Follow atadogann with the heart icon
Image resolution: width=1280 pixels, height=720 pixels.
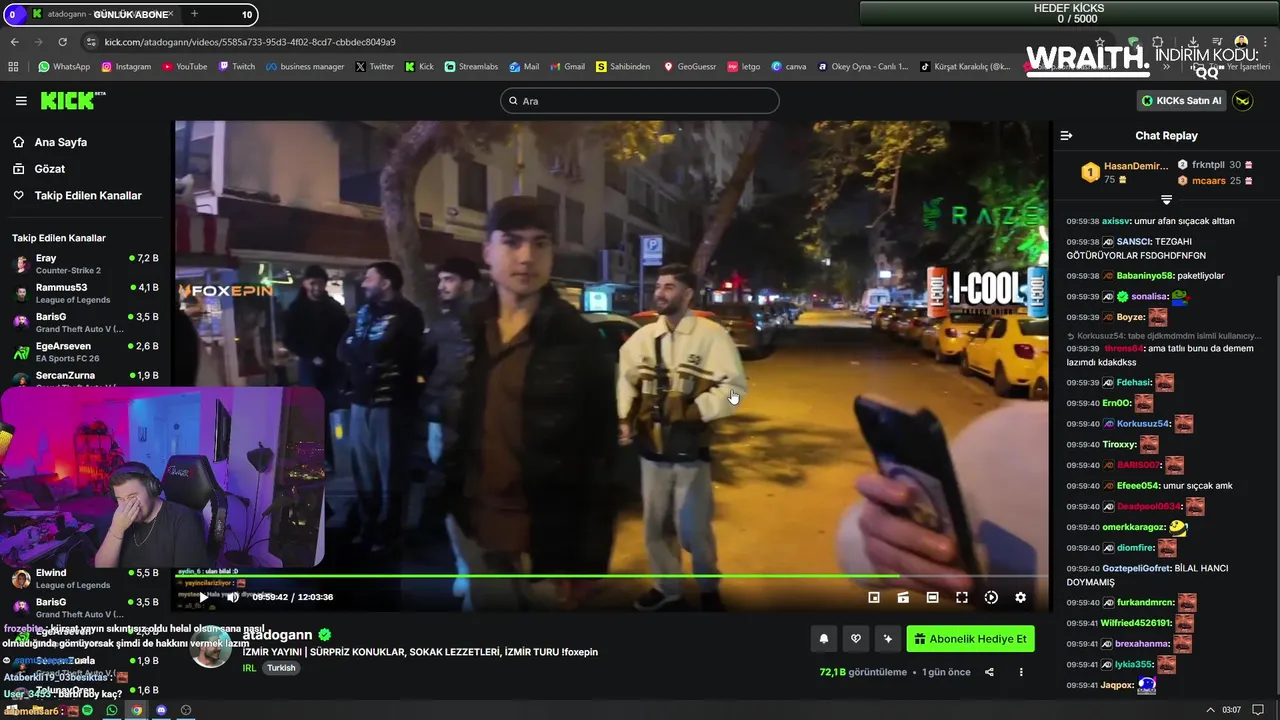pyautogui.click(x=855, y=639)
